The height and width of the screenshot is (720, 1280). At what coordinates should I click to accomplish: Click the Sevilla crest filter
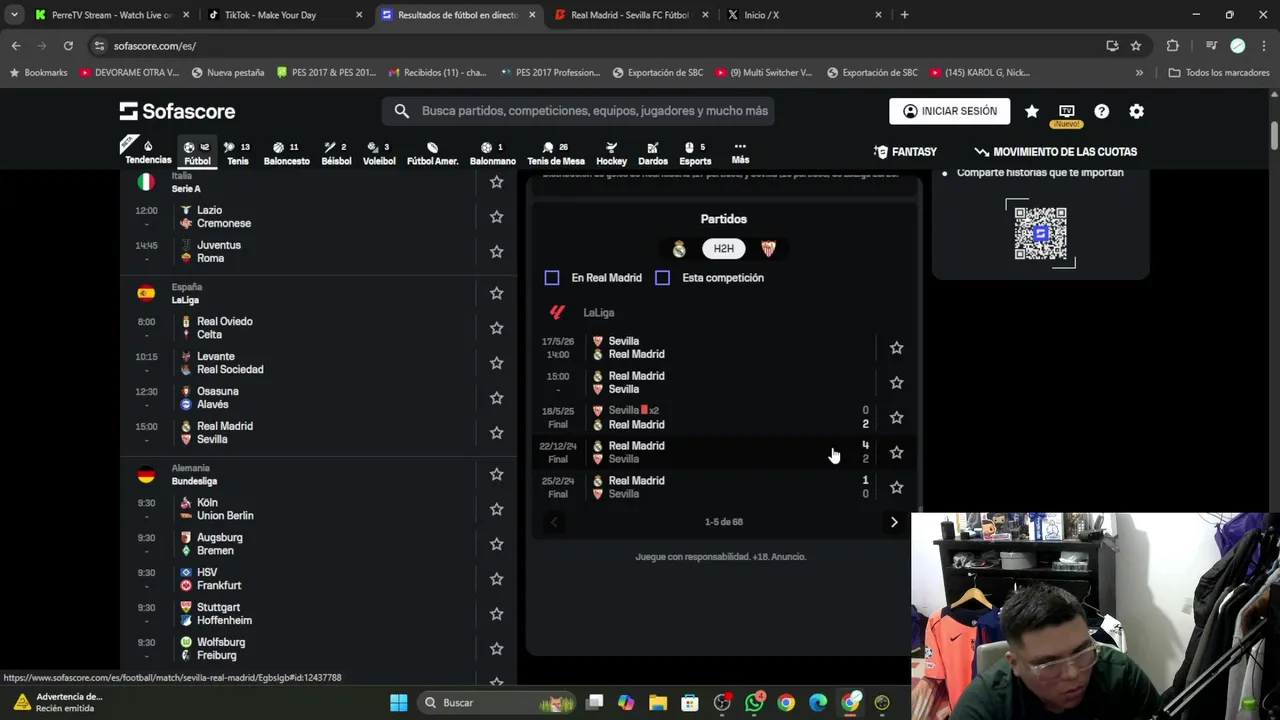coord(768,249)
